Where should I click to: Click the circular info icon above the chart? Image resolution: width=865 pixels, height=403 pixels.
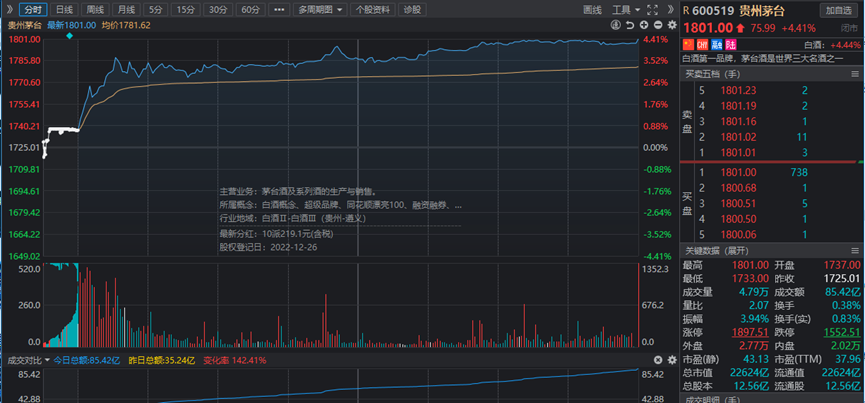(615, 25)
